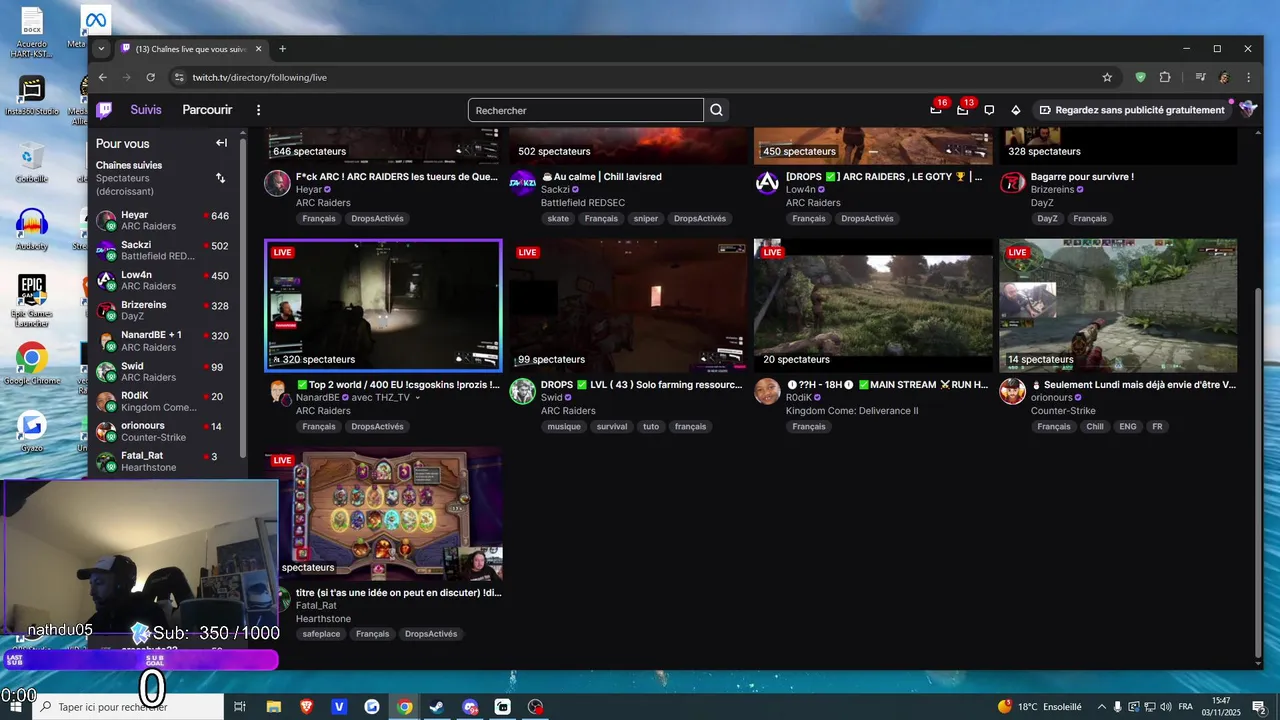The image size is (1280, 720).
Task: Open the Twitch home logo
Action: coord(104,110)
